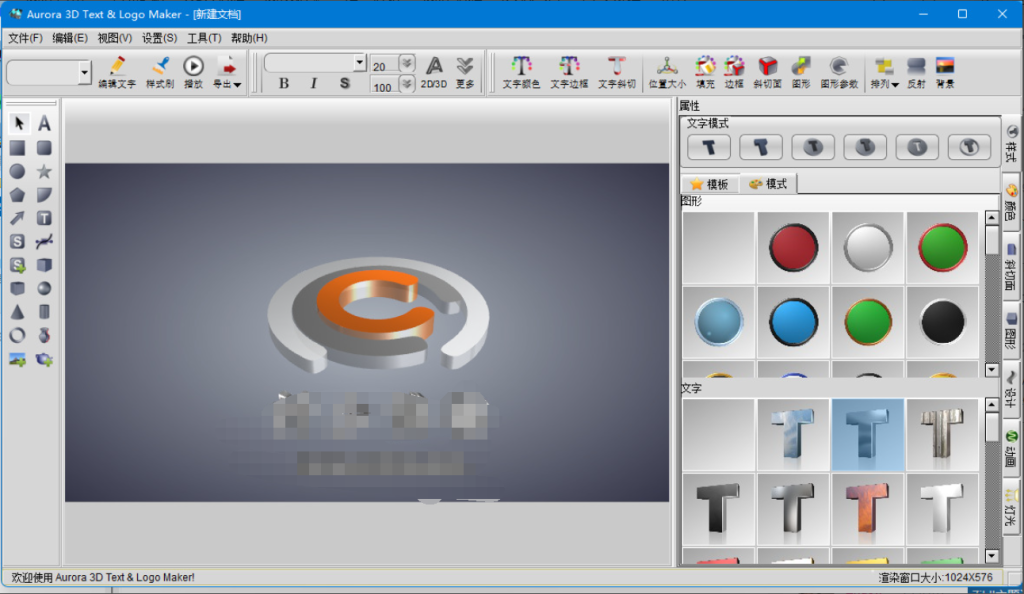Image resolution: width=1024 pixels, height=594 pixels.
Task: Open the 斜切面 bevel cube tool
Action: [x=767, y=72]
